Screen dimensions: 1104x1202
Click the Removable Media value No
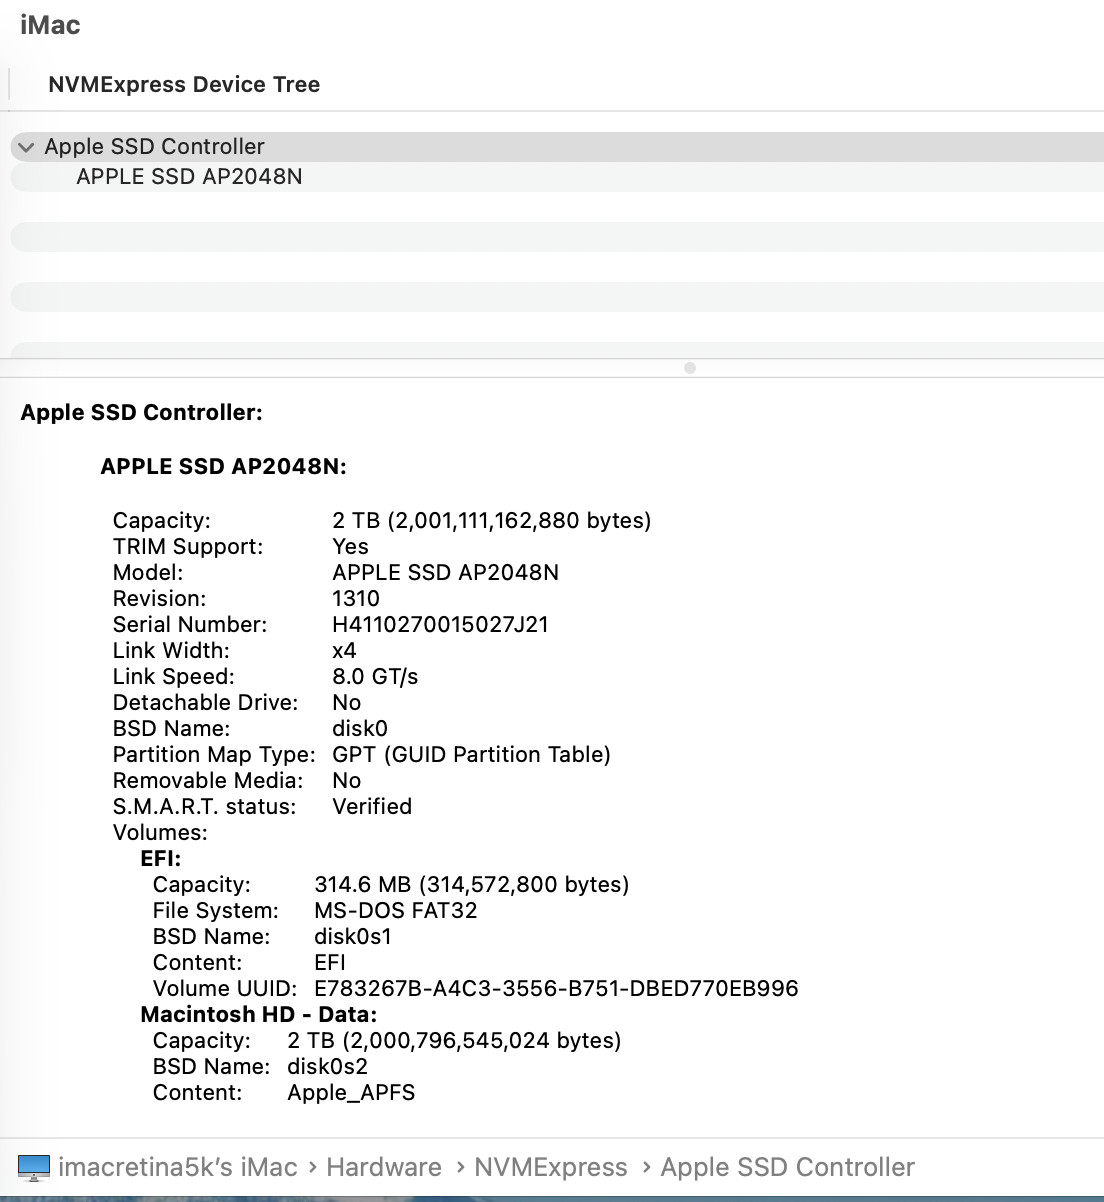point(347,781)
